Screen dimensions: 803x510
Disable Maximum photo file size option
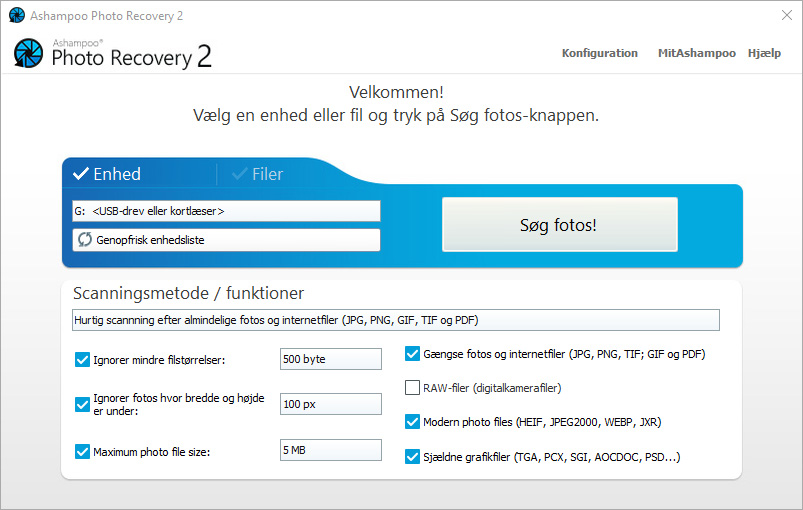coord(82,451)
